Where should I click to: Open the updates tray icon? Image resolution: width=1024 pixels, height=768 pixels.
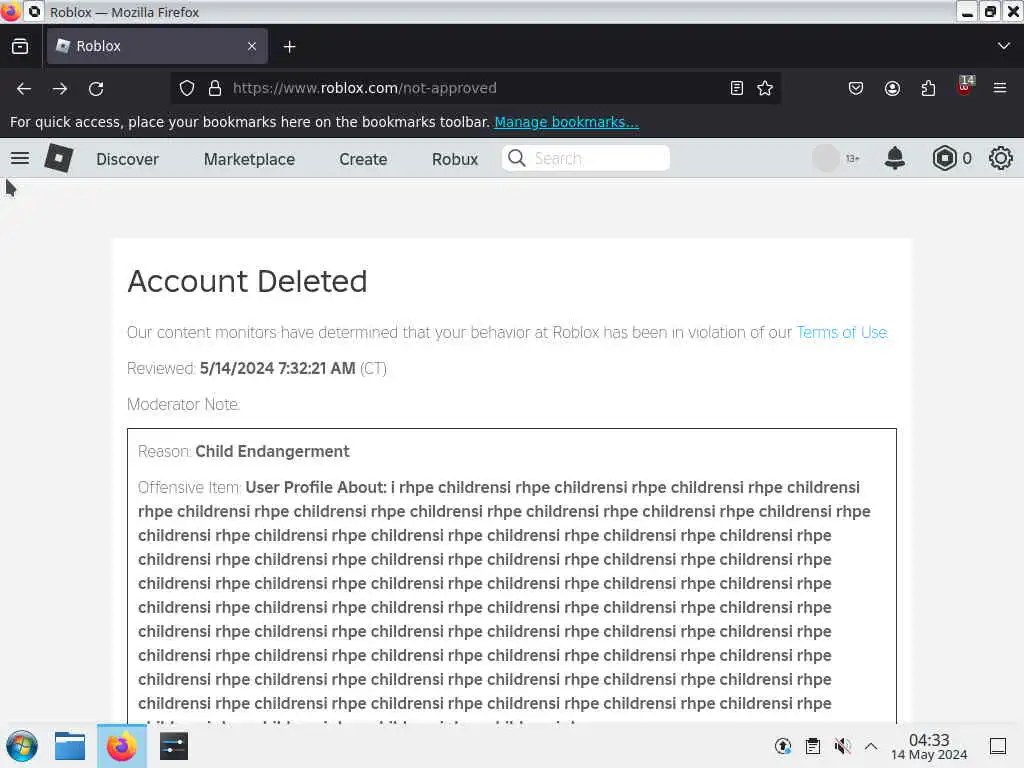(782, 746)
